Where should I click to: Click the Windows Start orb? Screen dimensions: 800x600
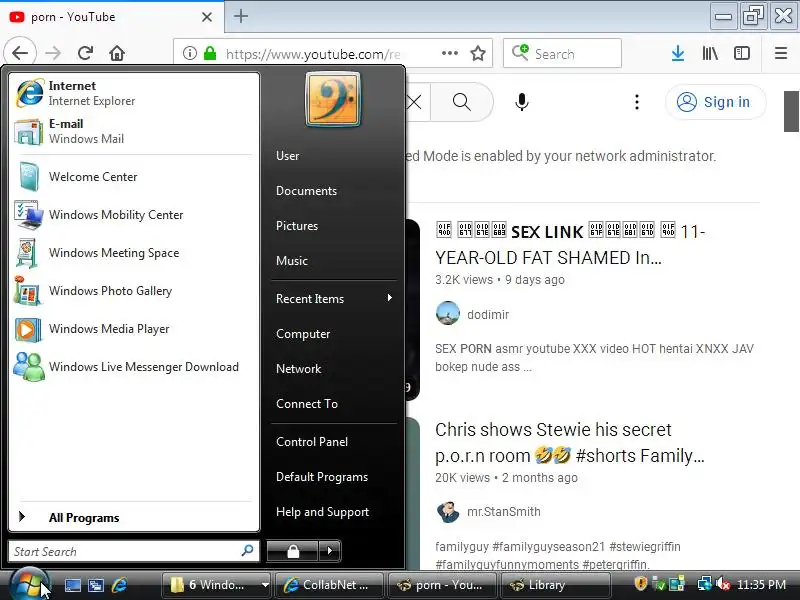click(x=29, y=584)
